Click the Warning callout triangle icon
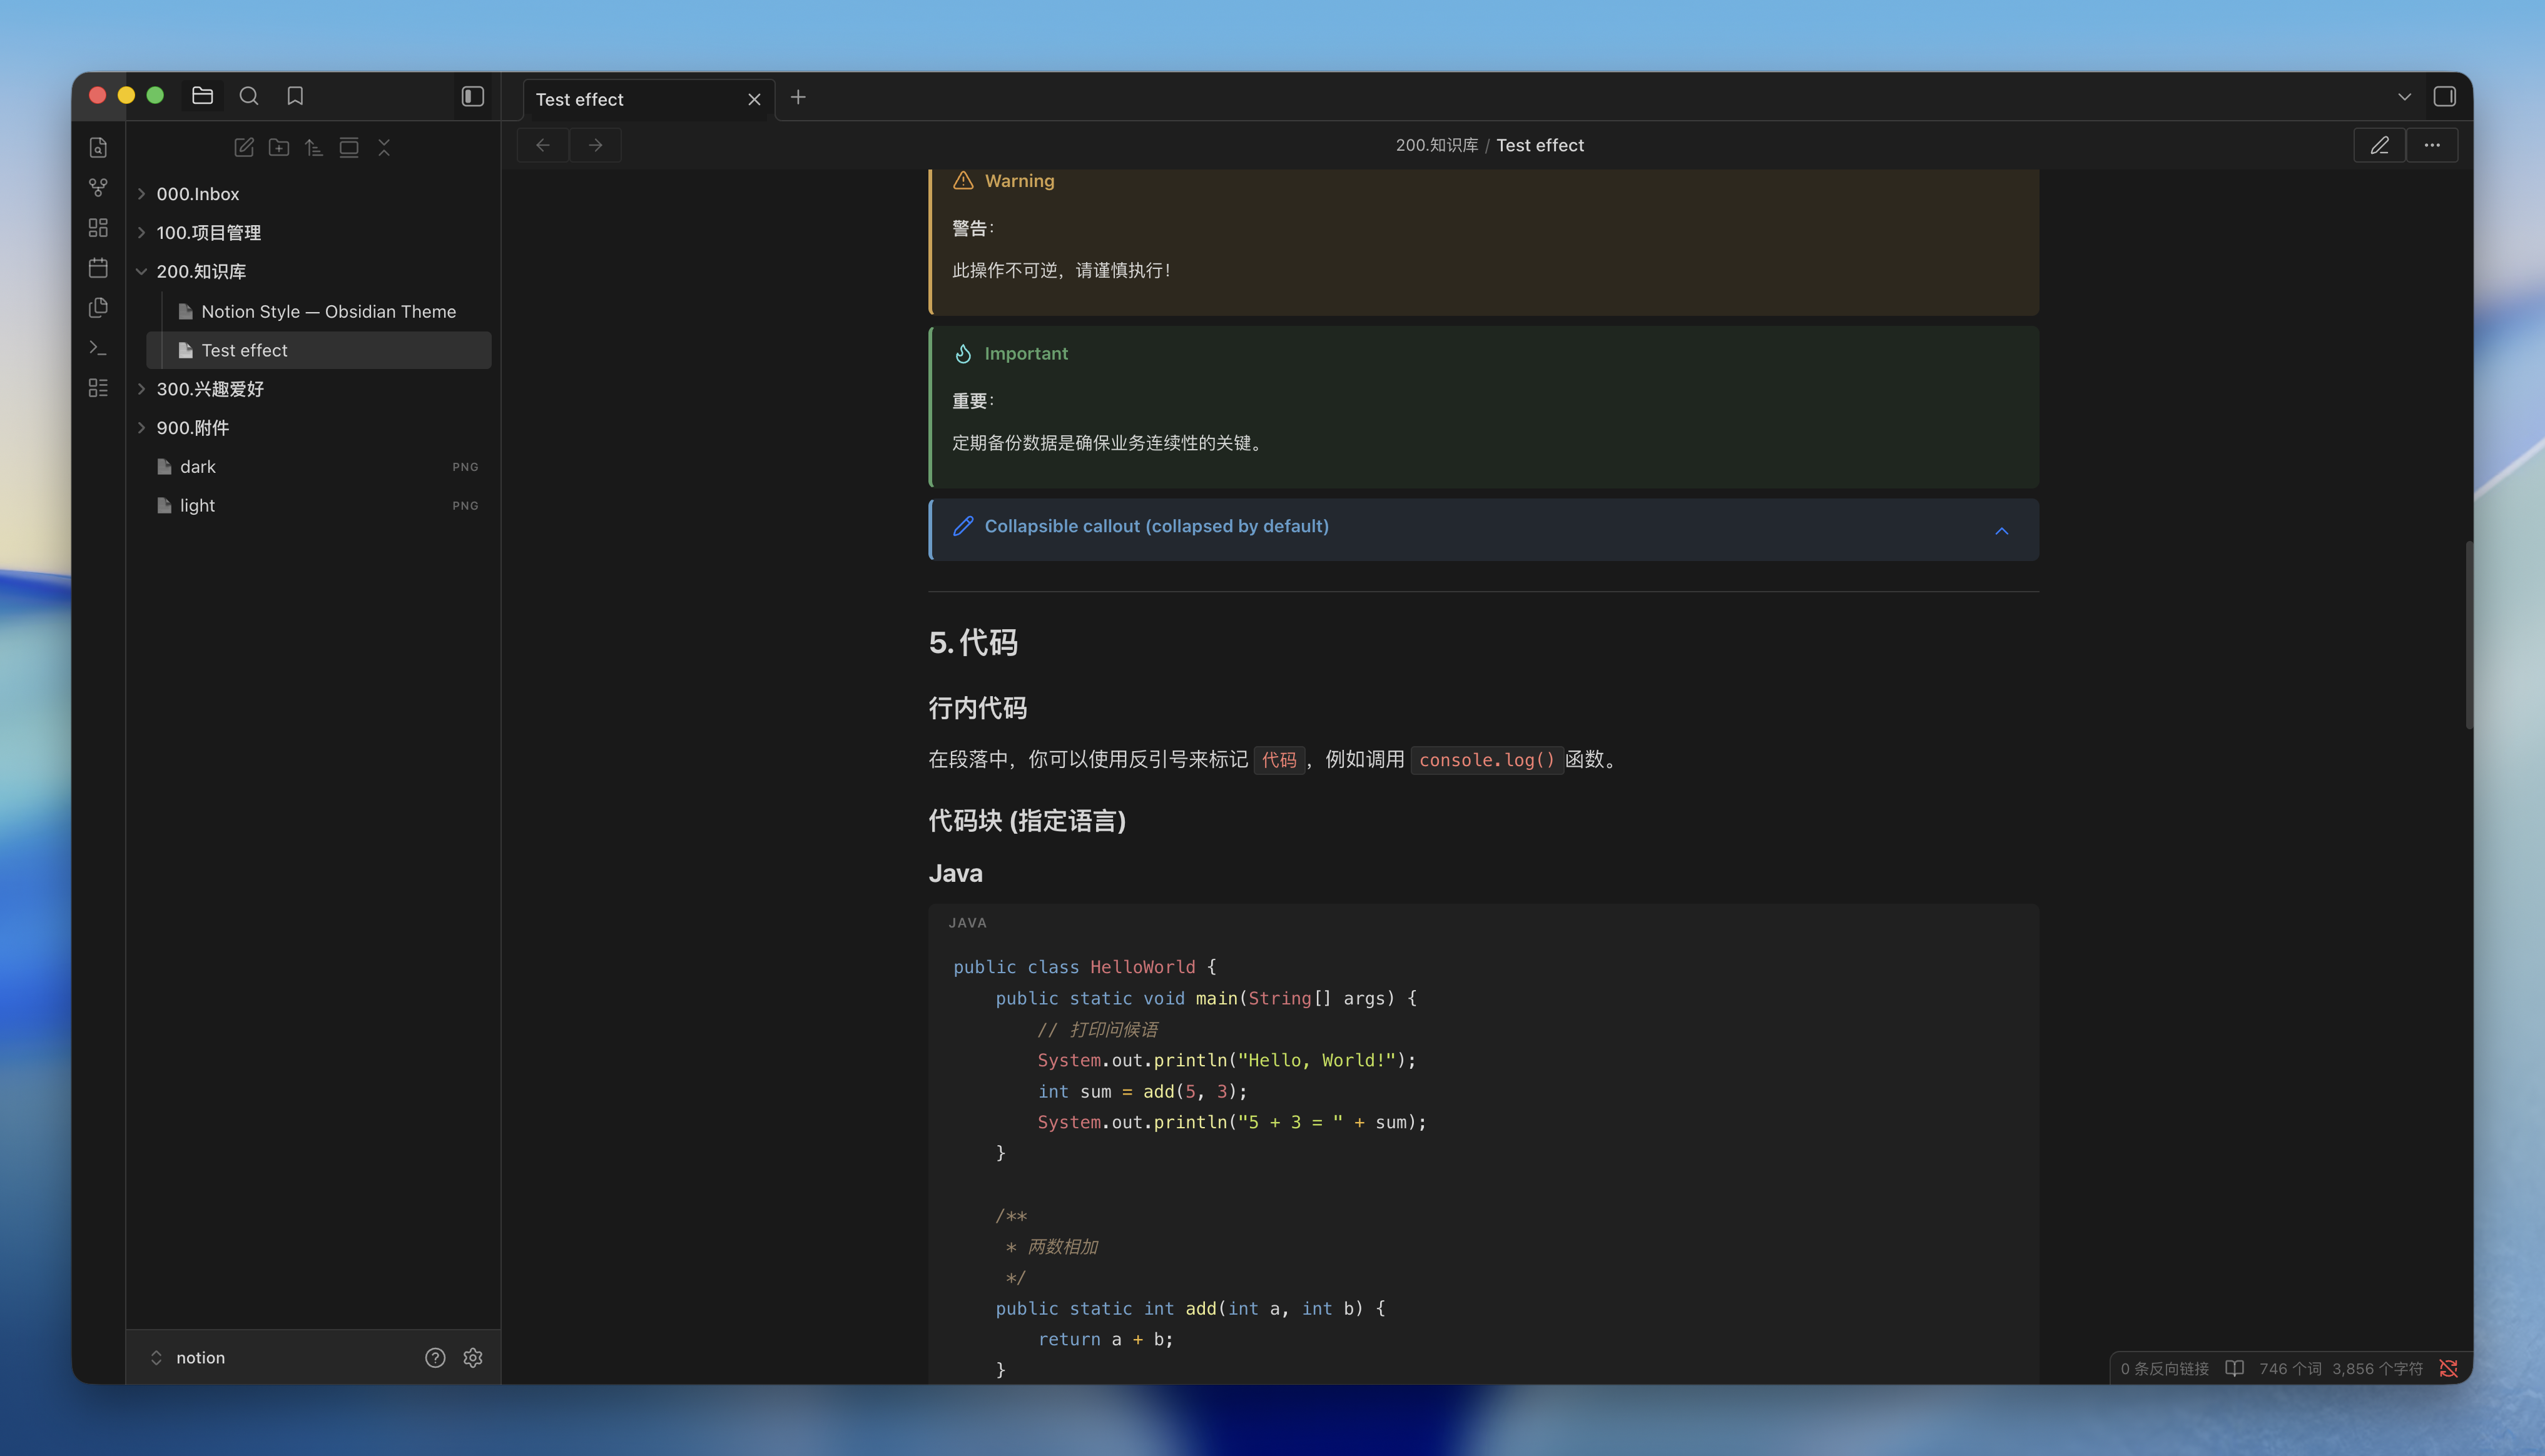This screenshot has height=1456, width=2545. [963, 181]
